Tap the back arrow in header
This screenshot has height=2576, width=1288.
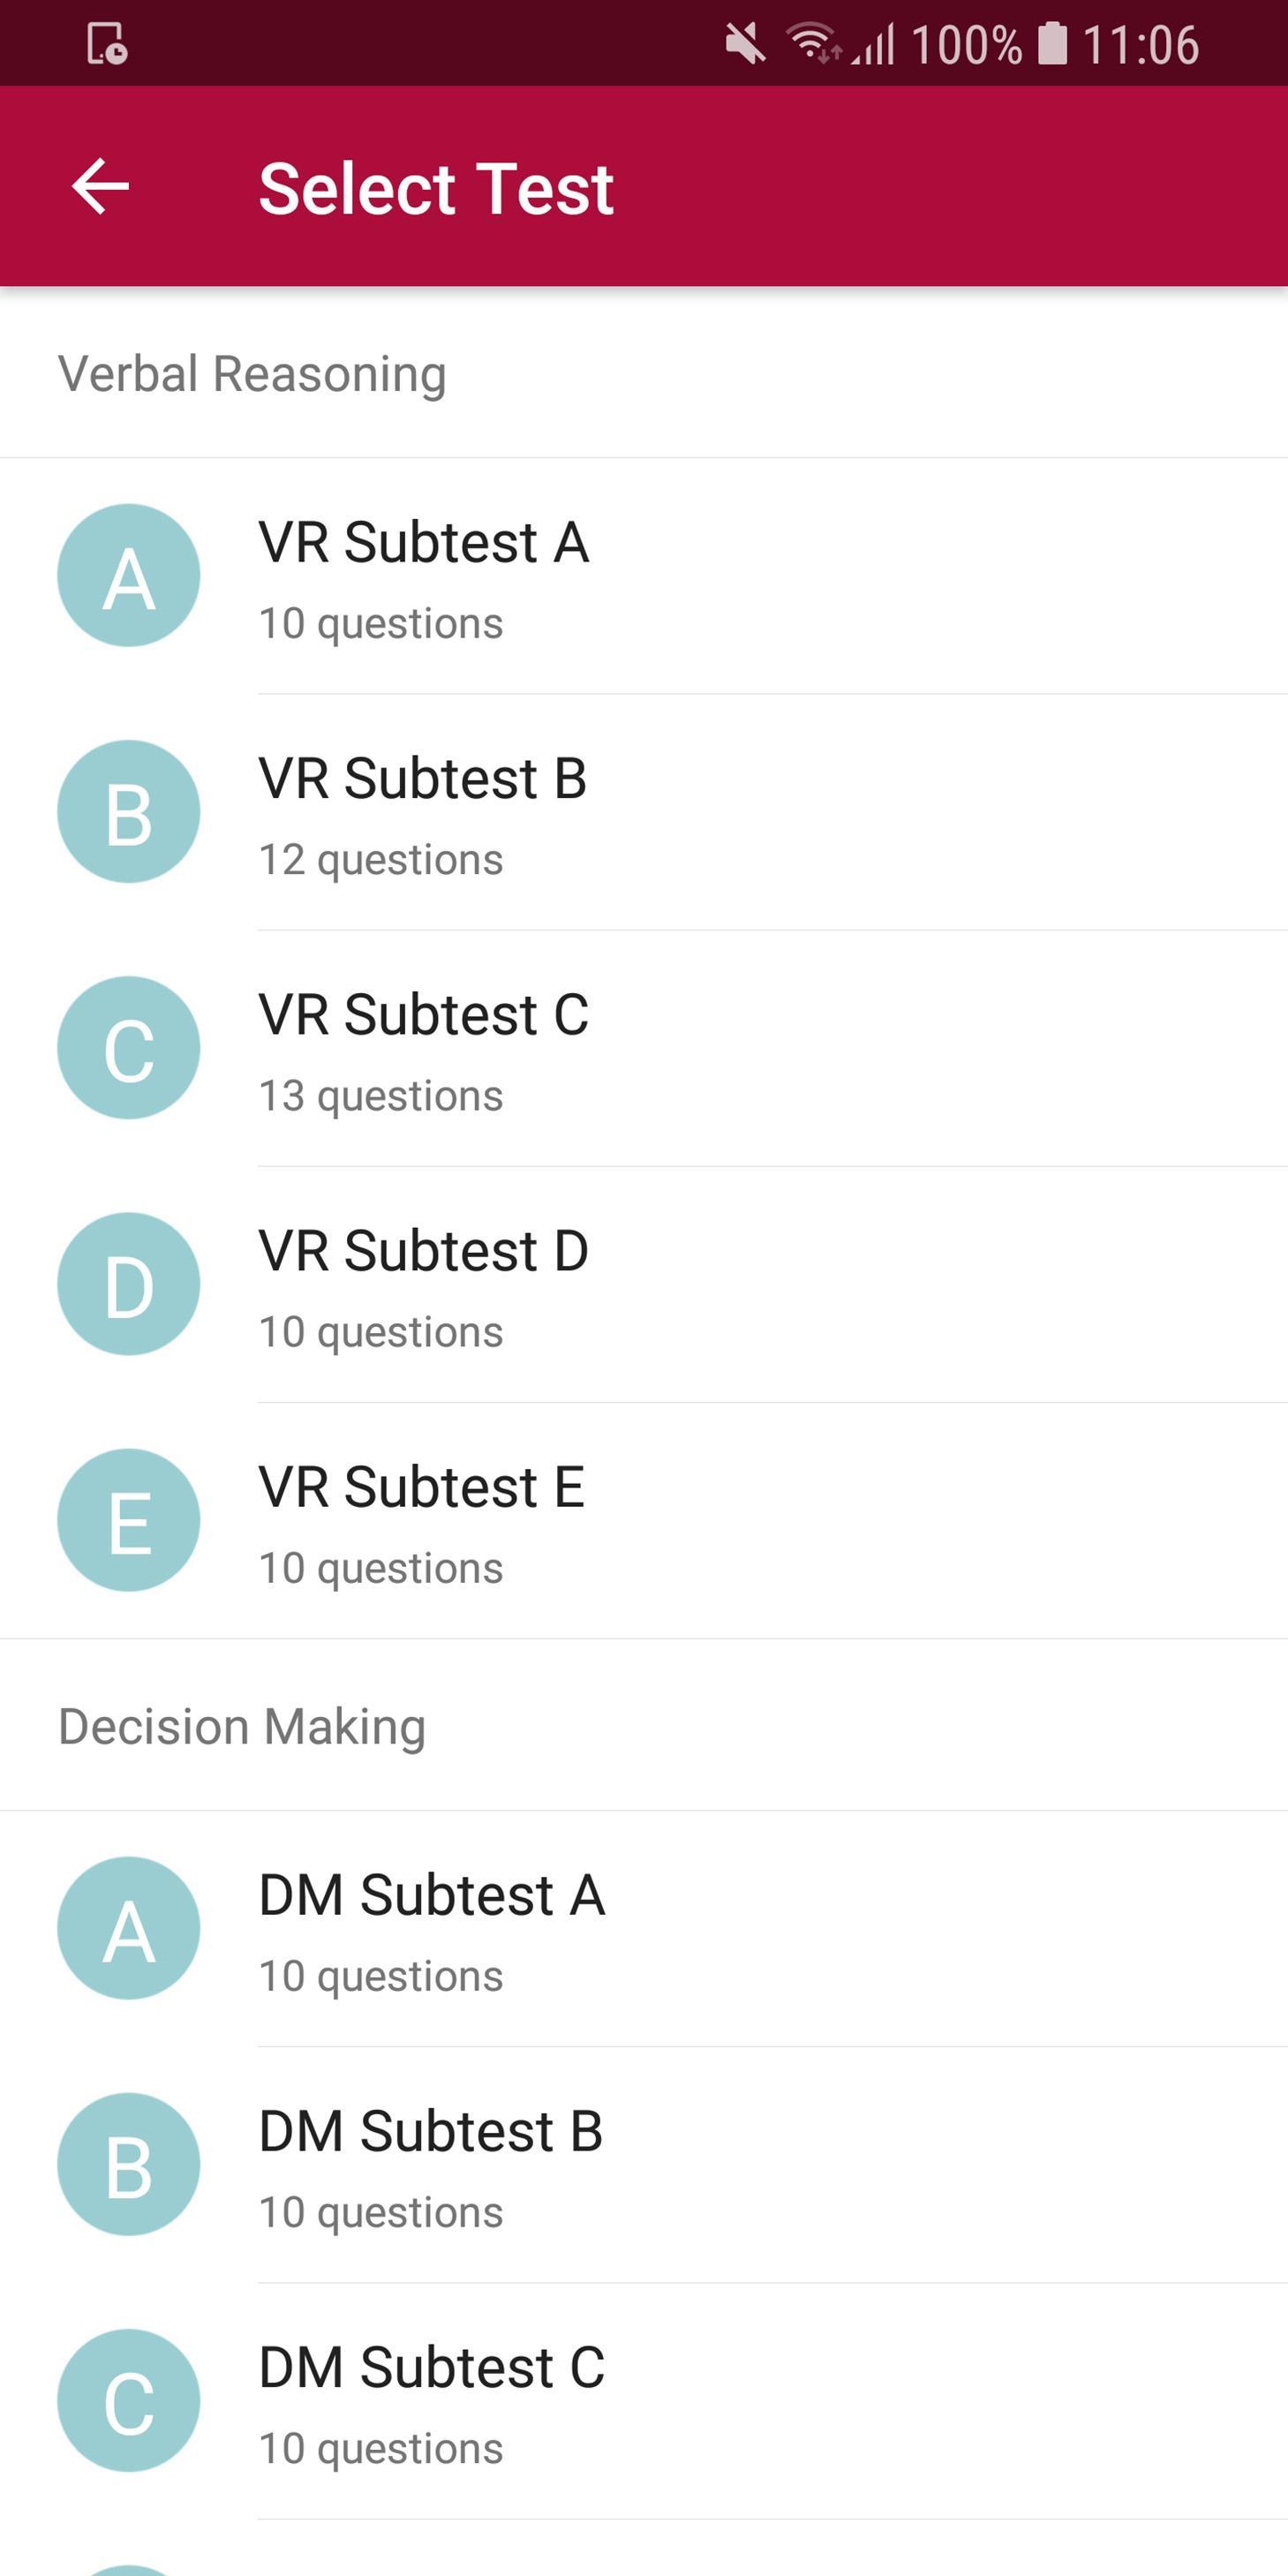(x=101, y=186)
